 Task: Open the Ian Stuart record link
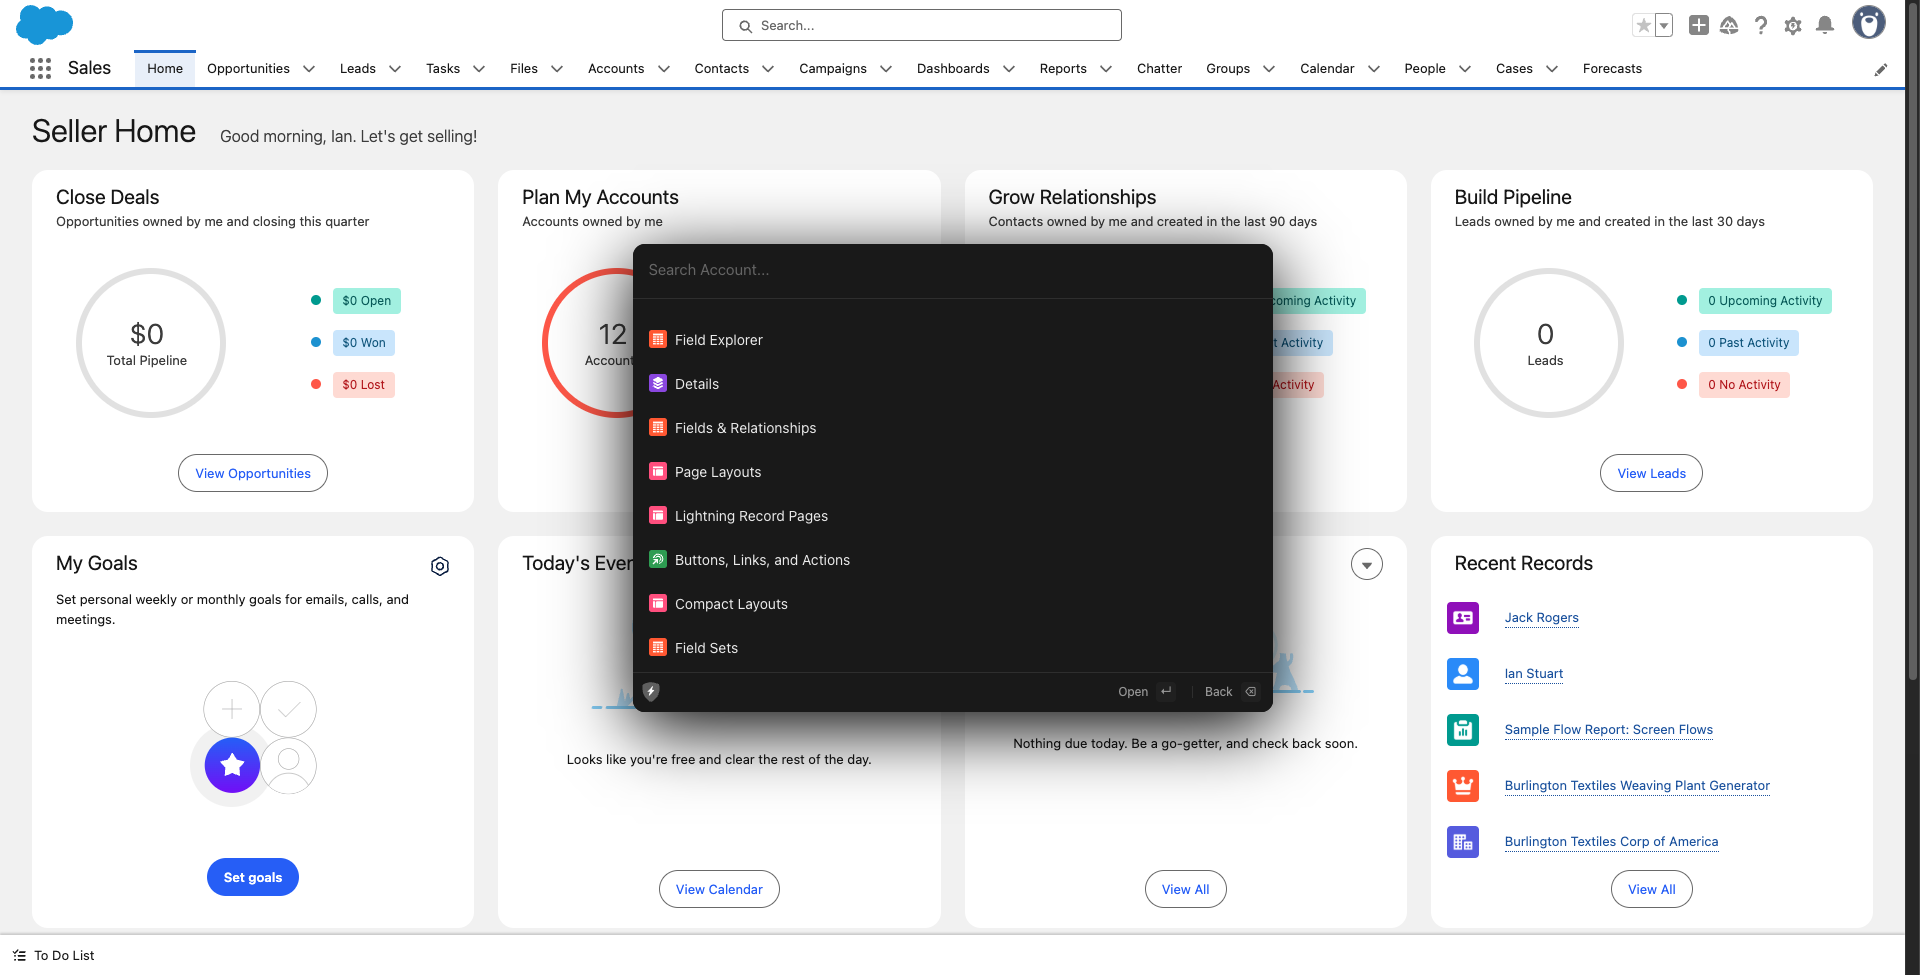pos(1533,674)
